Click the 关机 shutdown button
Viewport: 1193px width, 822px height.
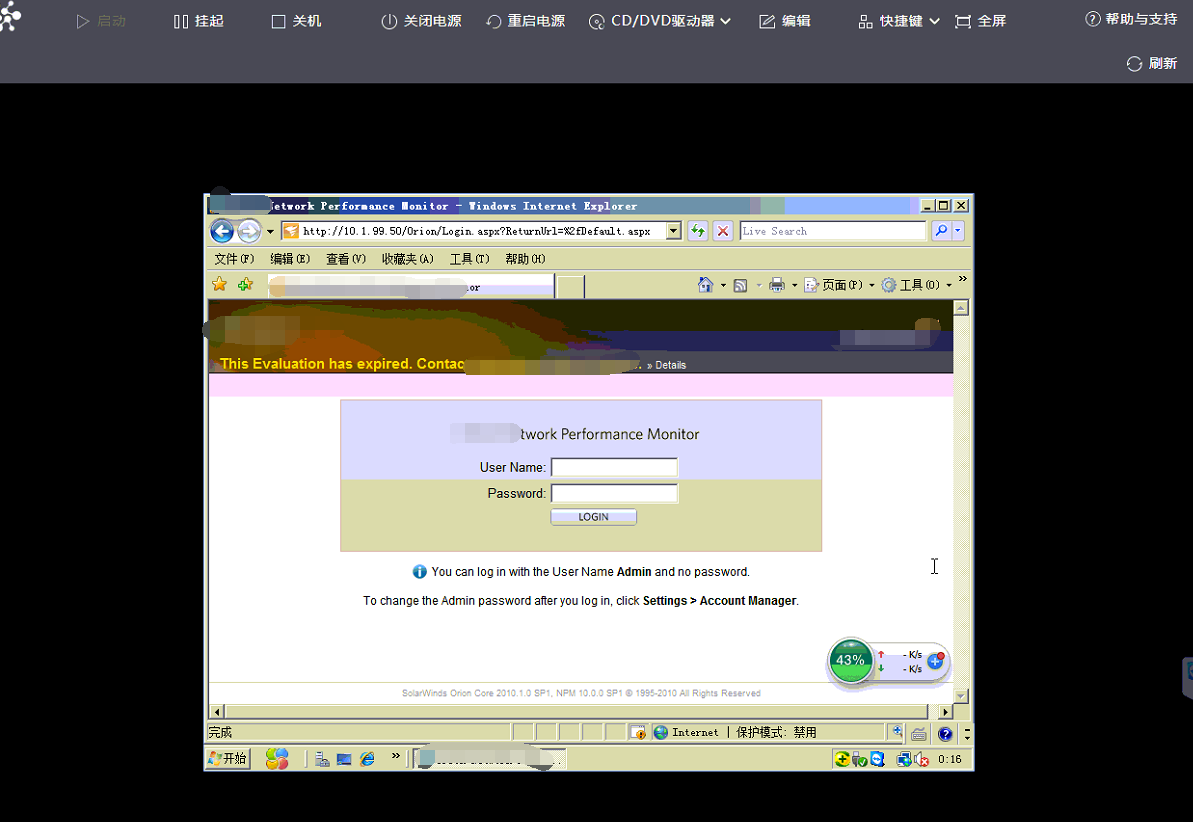click(x=297, y=21)
